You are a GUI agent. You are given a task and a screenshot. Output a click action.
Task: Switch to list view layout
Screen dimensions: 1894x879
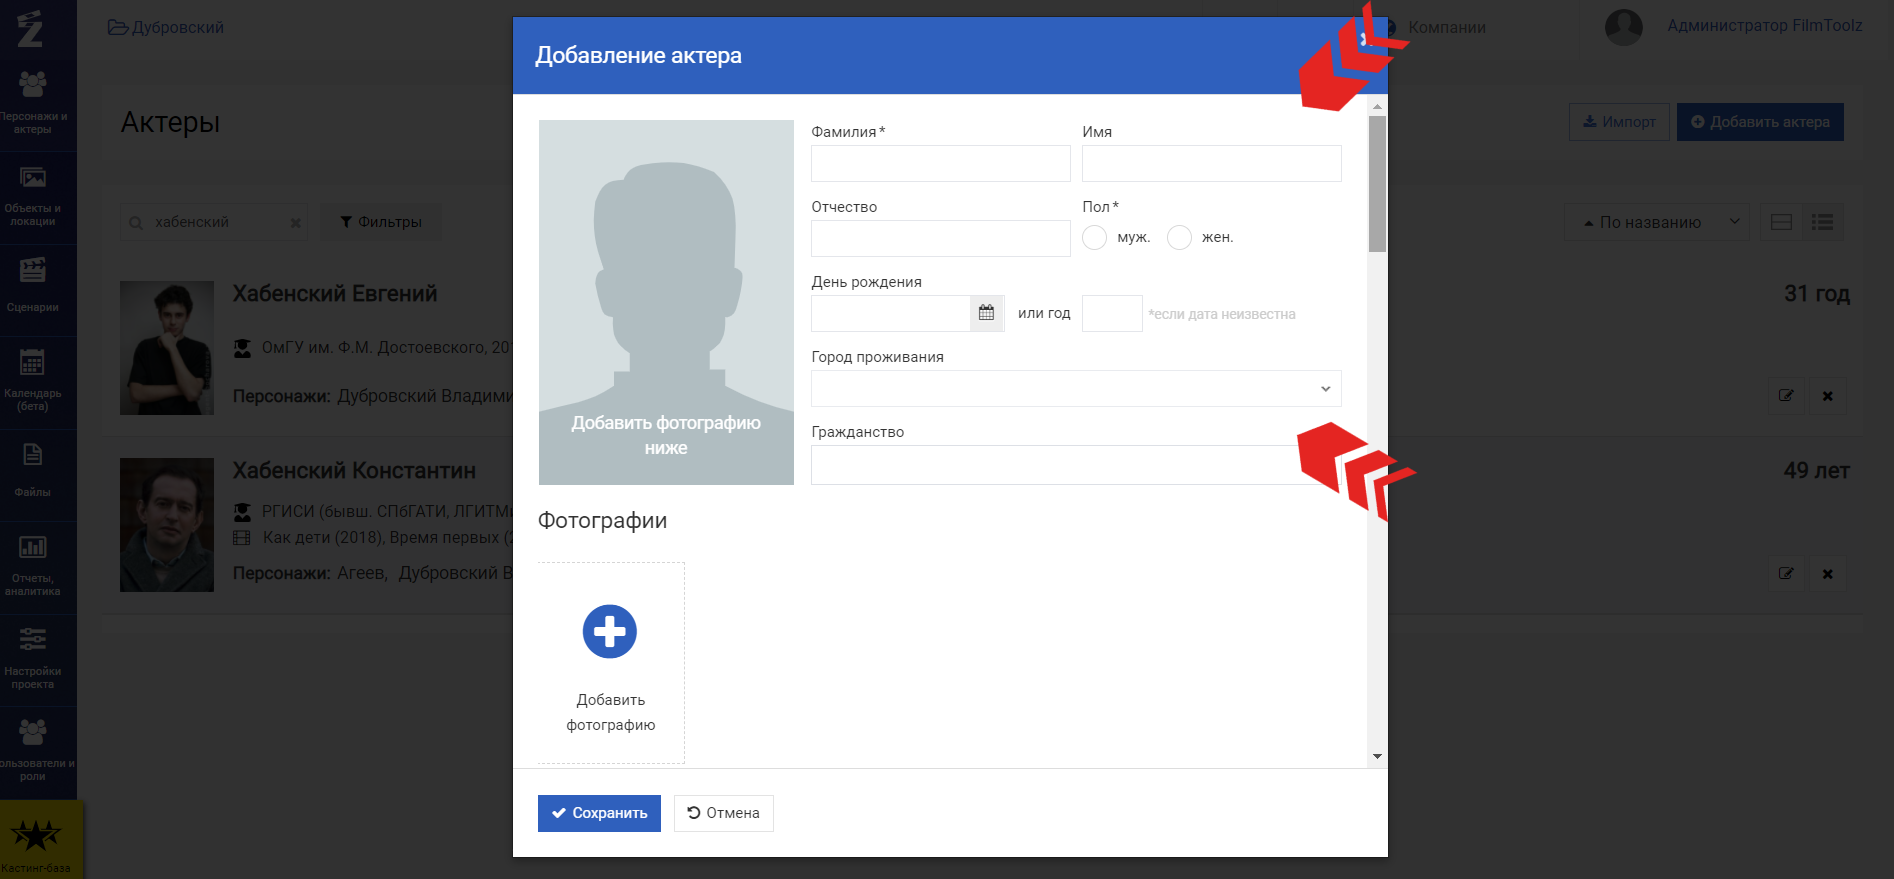pyautogui.click(x=1823, y=222)
